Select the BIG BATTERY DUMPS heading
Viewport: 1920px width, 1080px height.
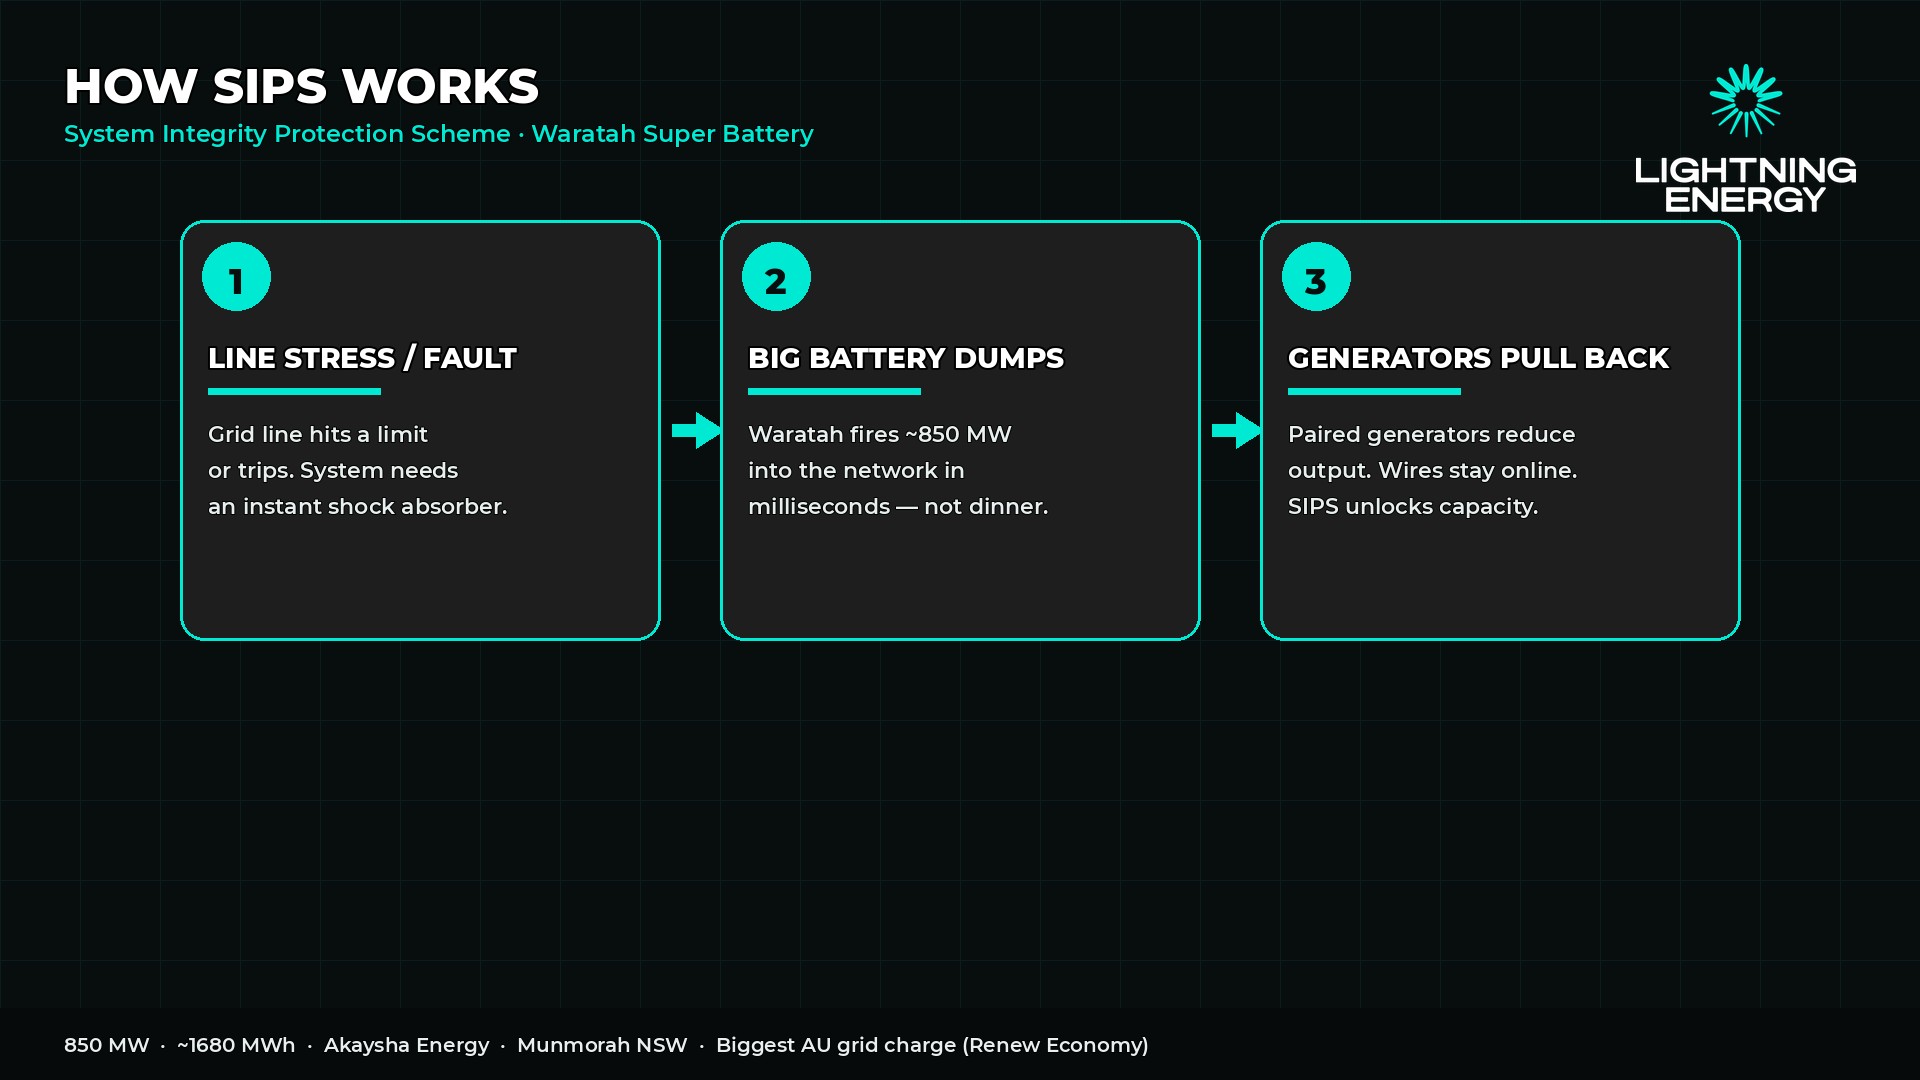(906, 358)
